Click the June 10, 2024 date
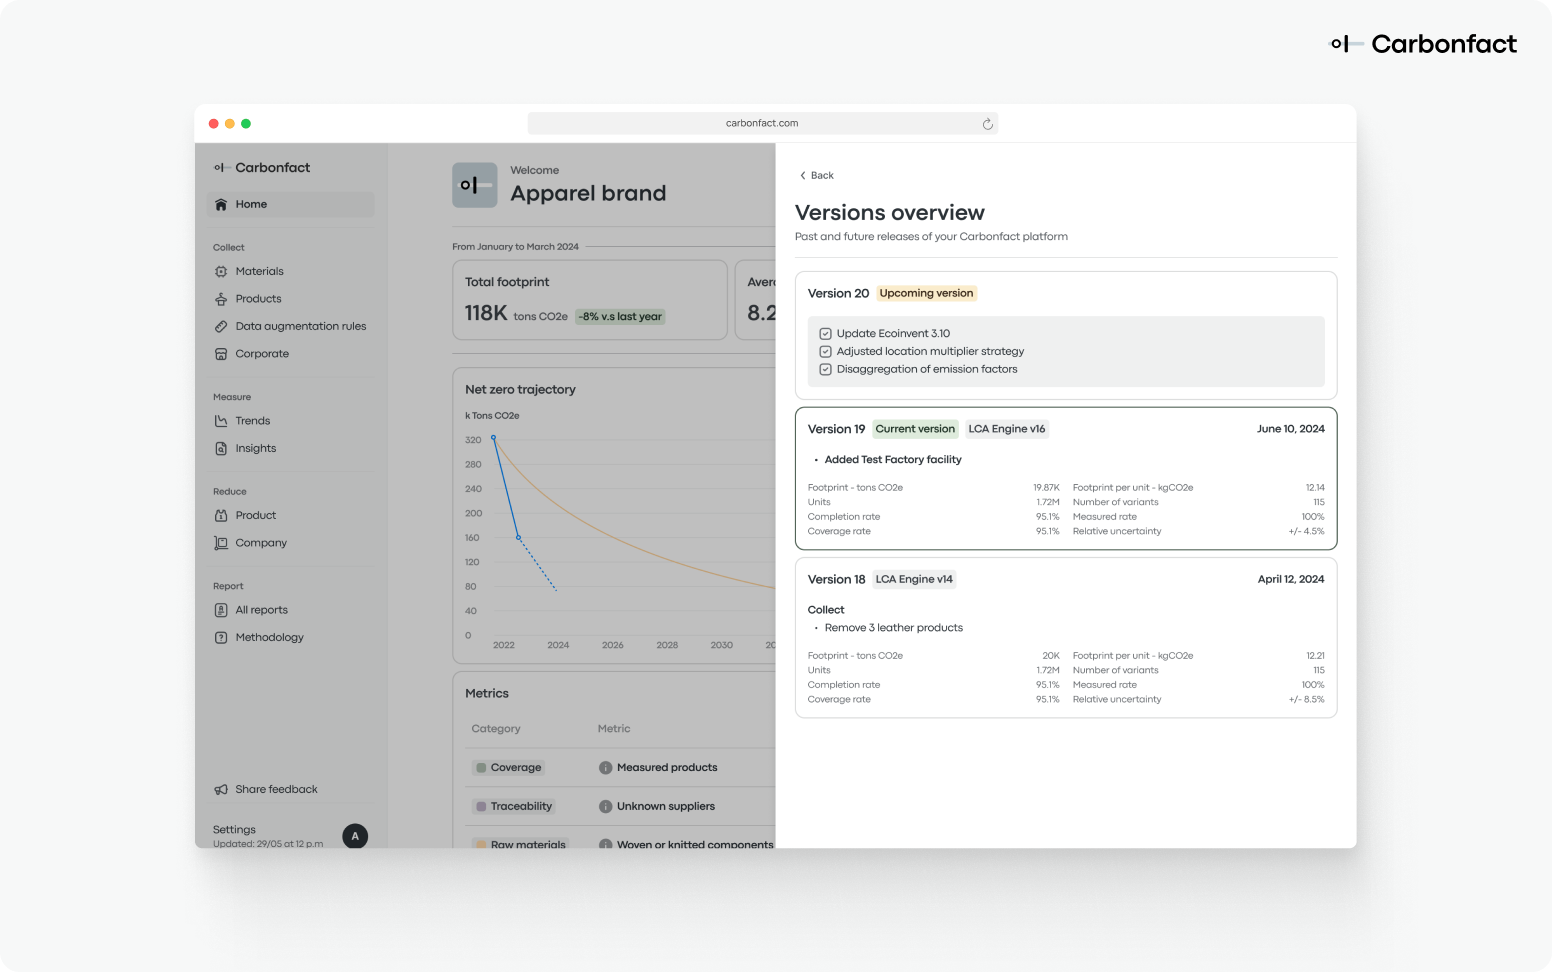Viewport: 1552px width, 972px height. click(1291, 429)
